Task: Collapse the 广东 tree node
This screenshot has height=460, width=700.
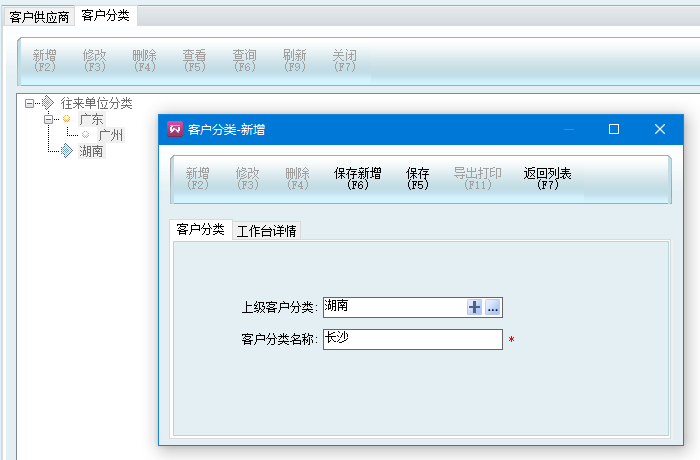Action: [48, 119]
